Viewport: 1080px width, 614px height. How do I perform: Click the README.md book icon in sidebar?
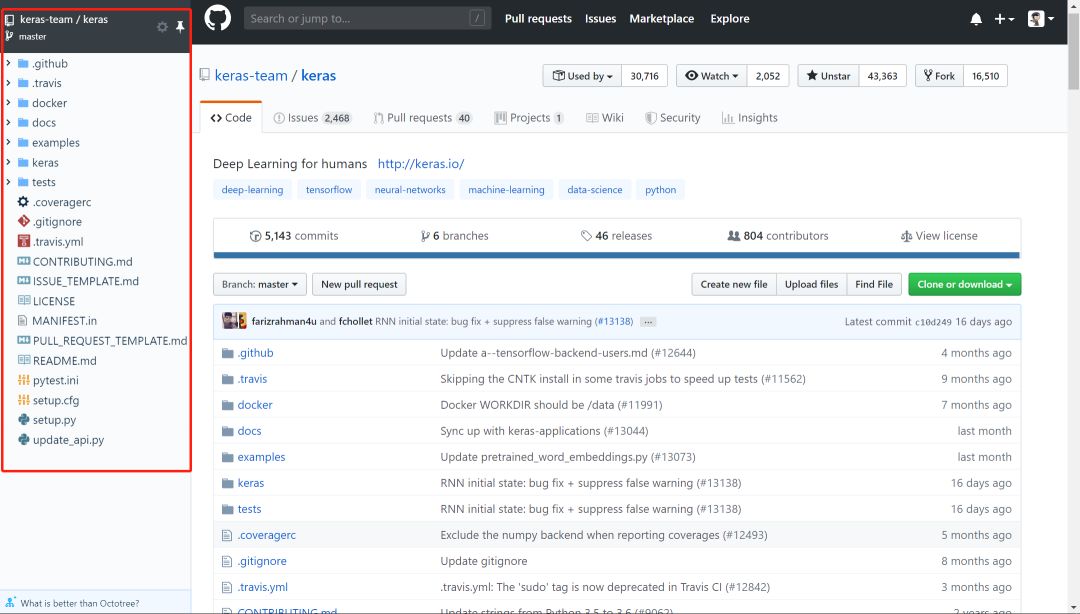point(23,360)
